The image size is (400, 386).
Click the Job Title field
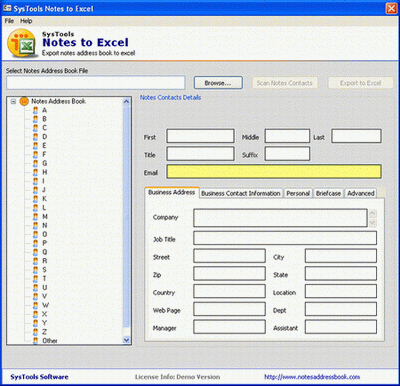point(285,238)
